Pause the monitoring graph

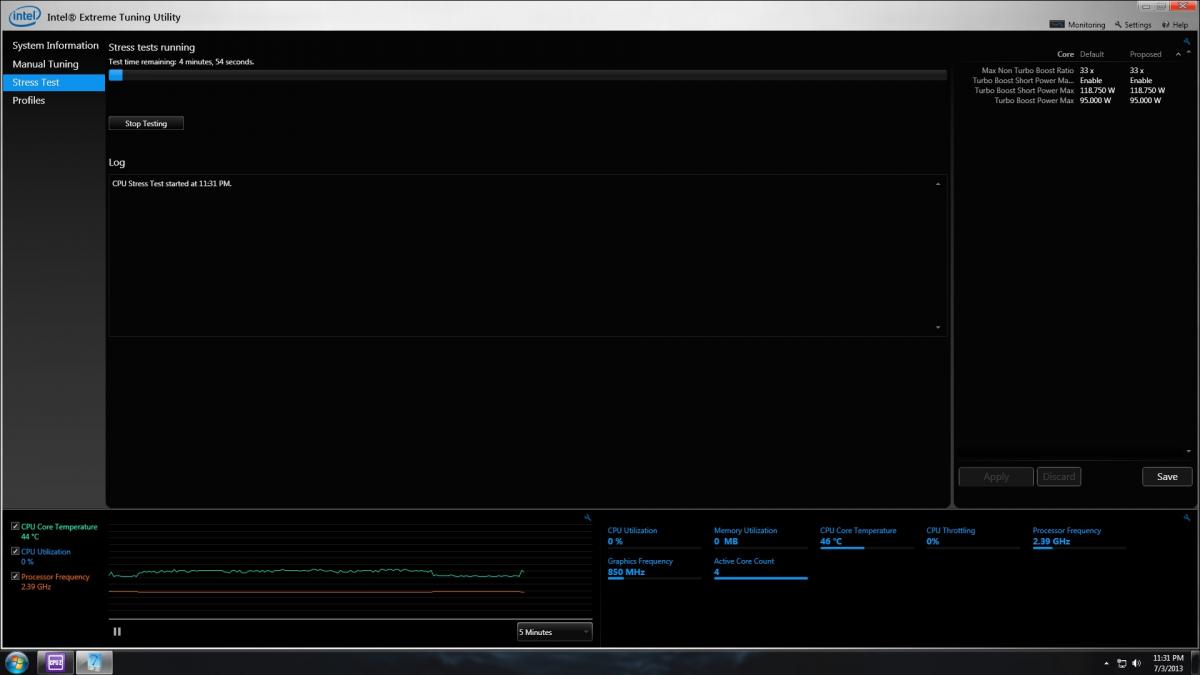pos(117,631)
